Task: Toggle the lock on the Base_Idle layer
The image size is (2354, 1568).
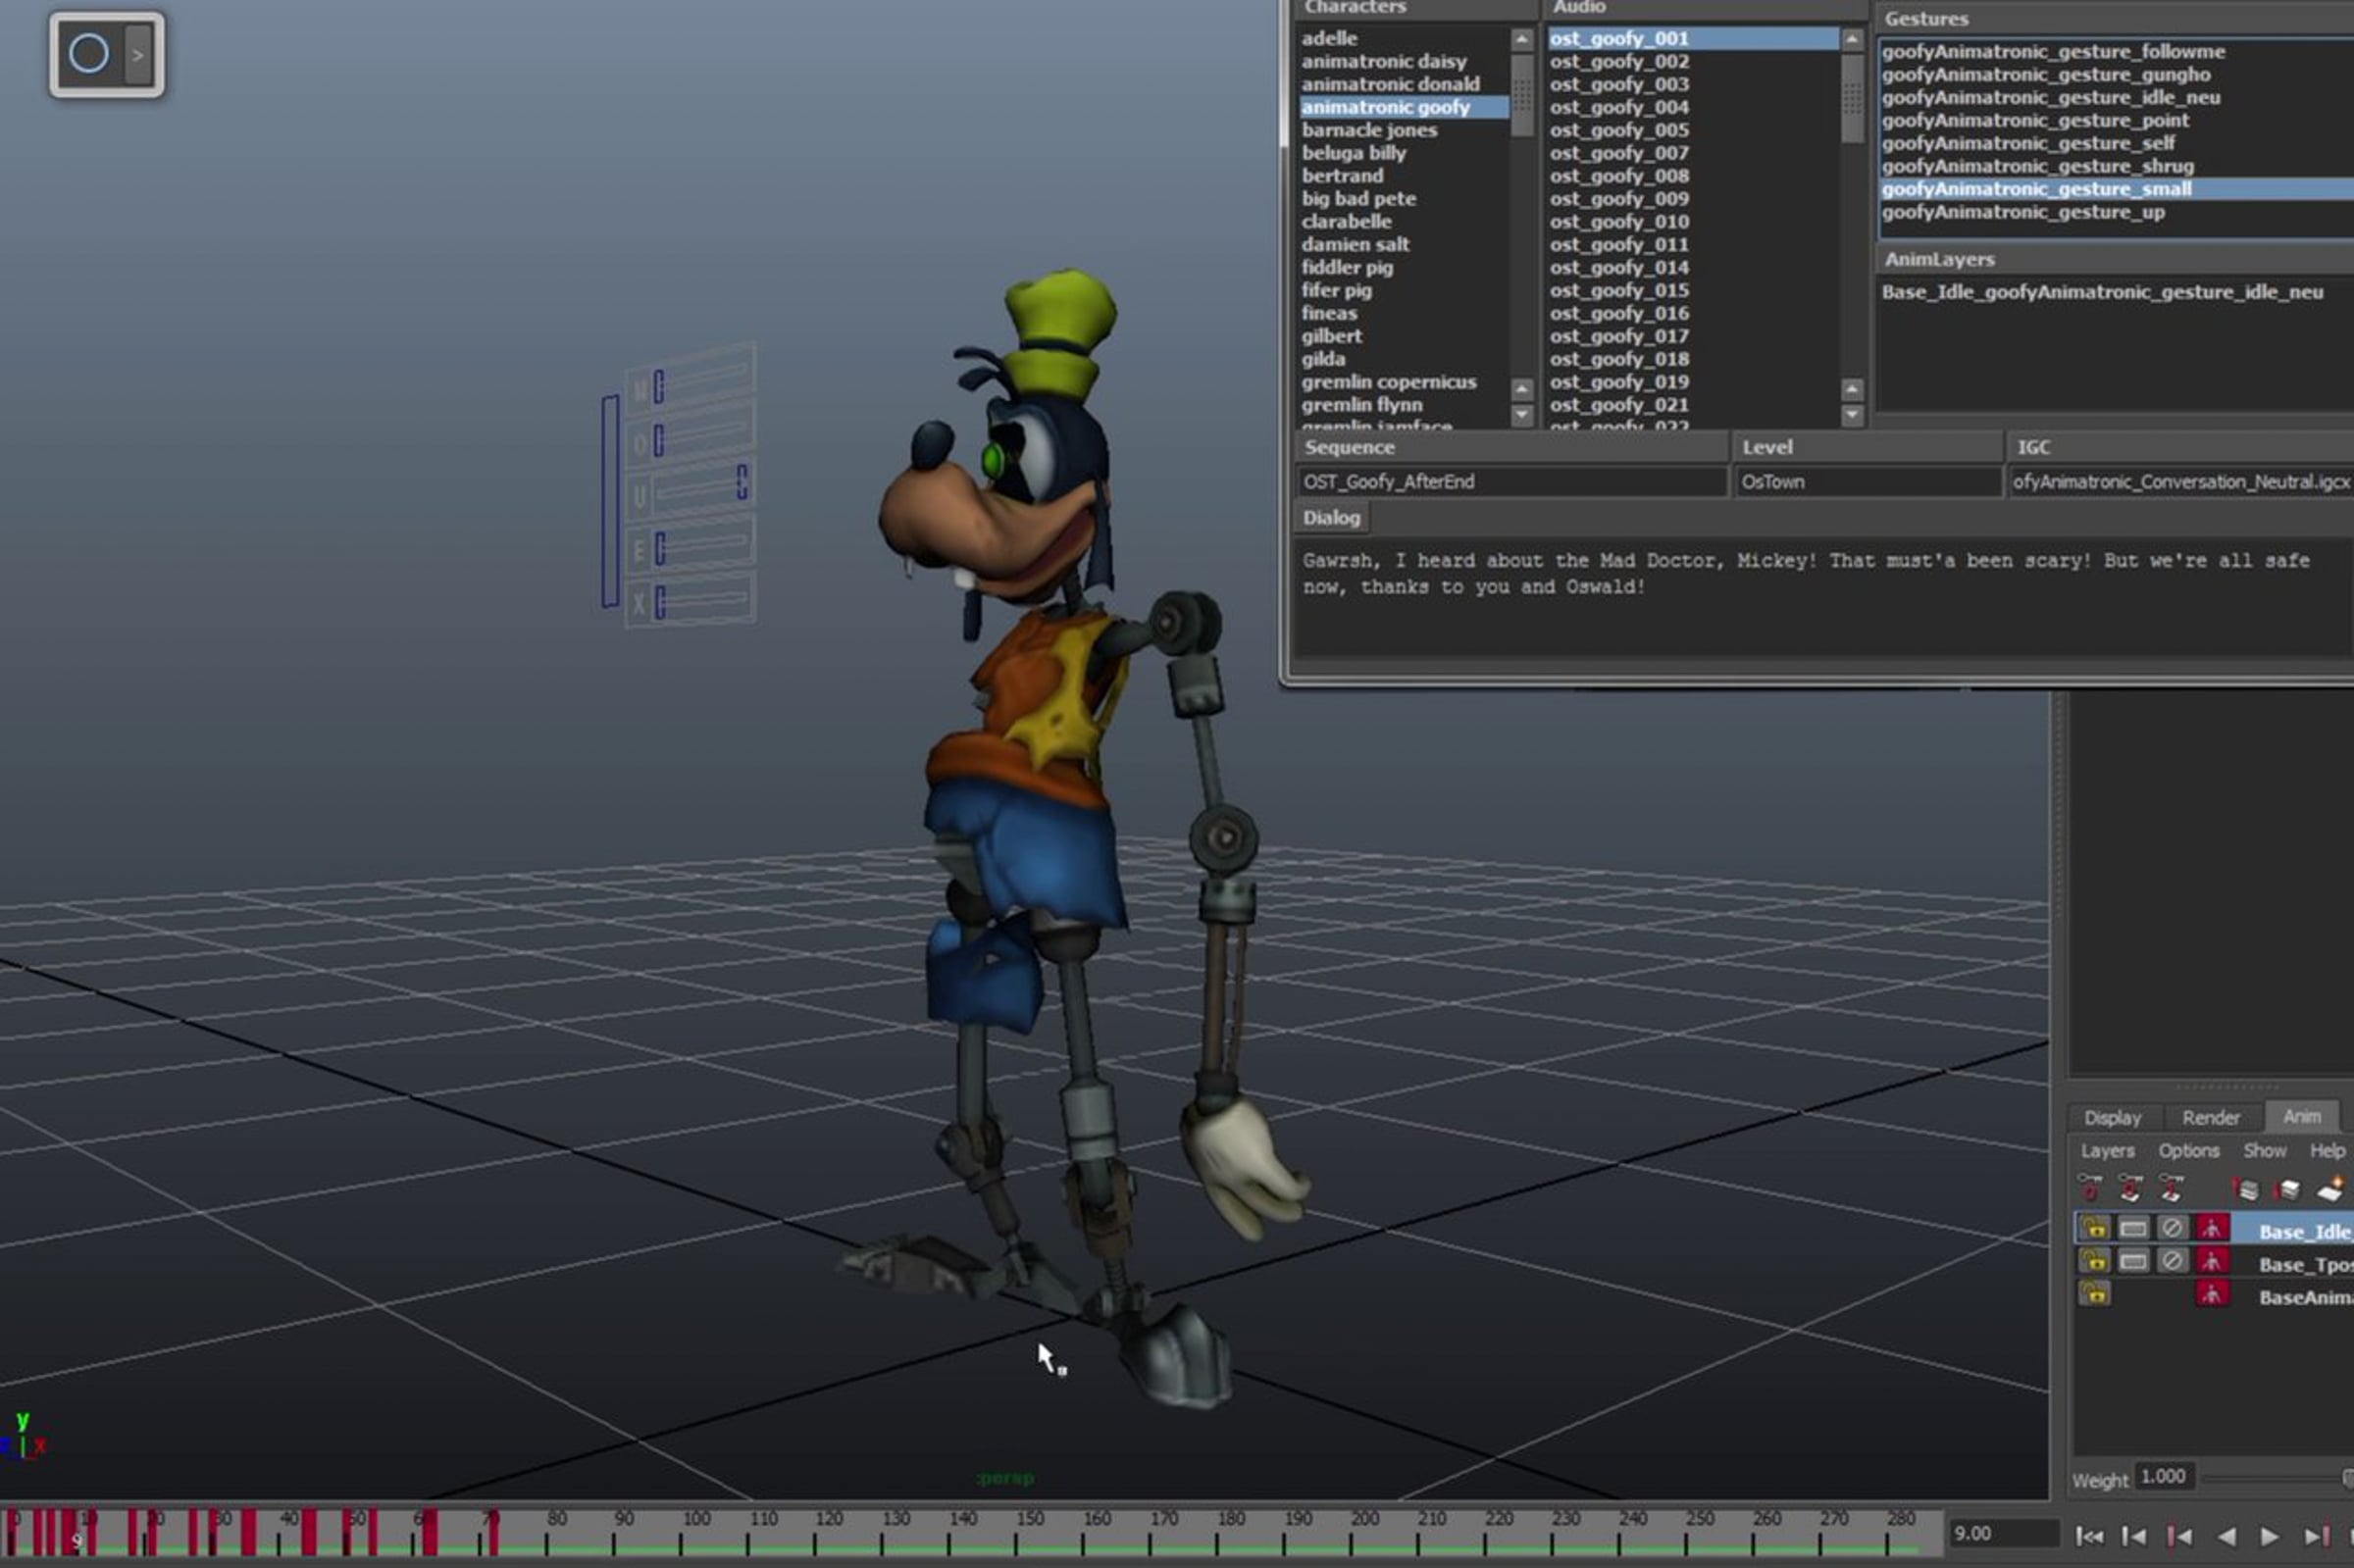Action: (2094, 1228)
